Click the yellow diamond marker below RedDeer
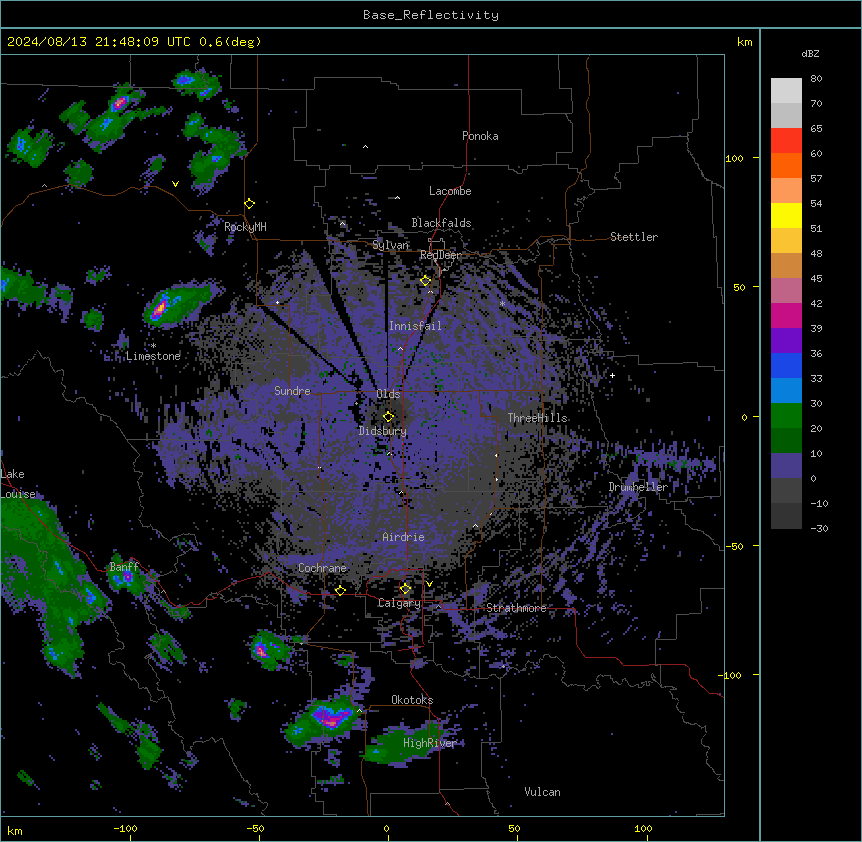 coord(426,281)
